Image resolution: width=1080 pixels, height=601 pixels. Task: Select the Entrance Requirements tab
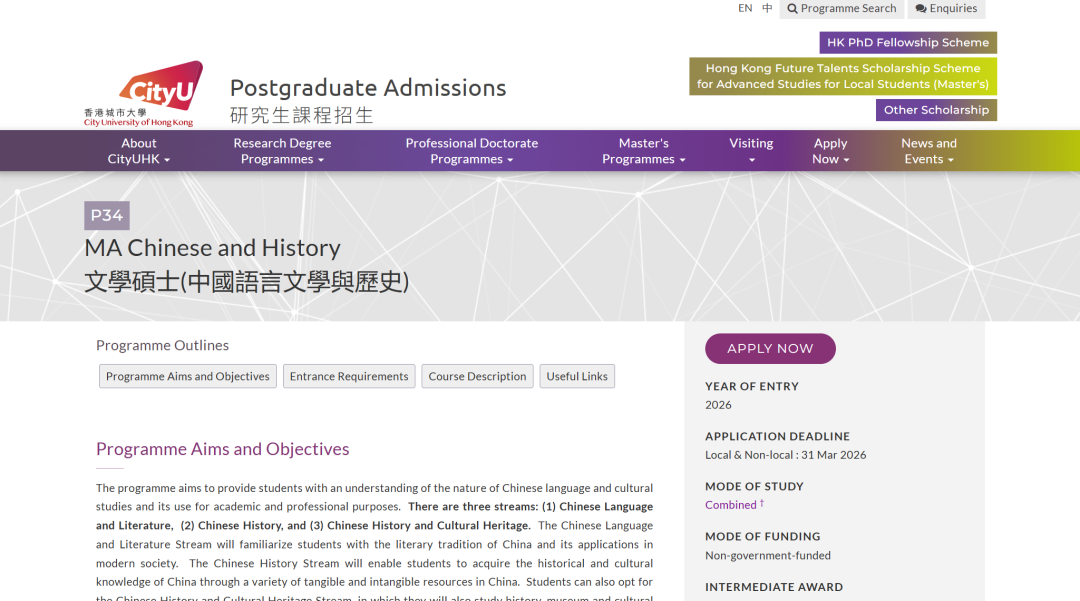348,376
